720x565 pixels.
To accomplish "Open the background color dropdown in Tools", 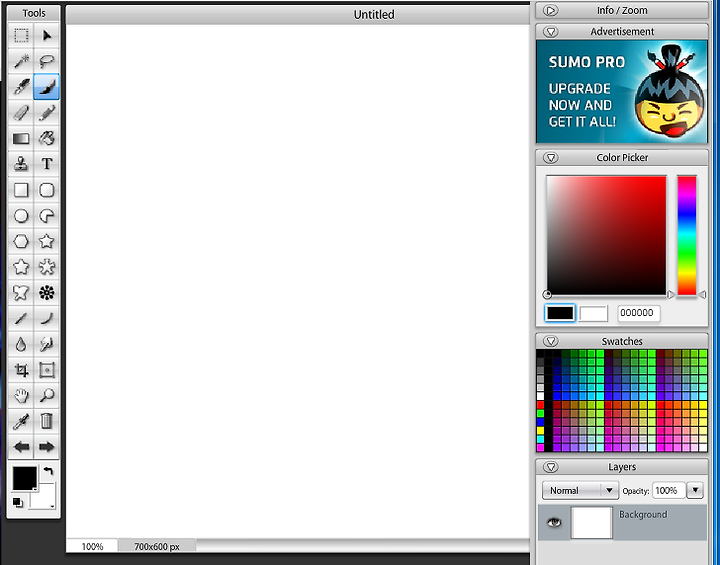I will 52,506.
